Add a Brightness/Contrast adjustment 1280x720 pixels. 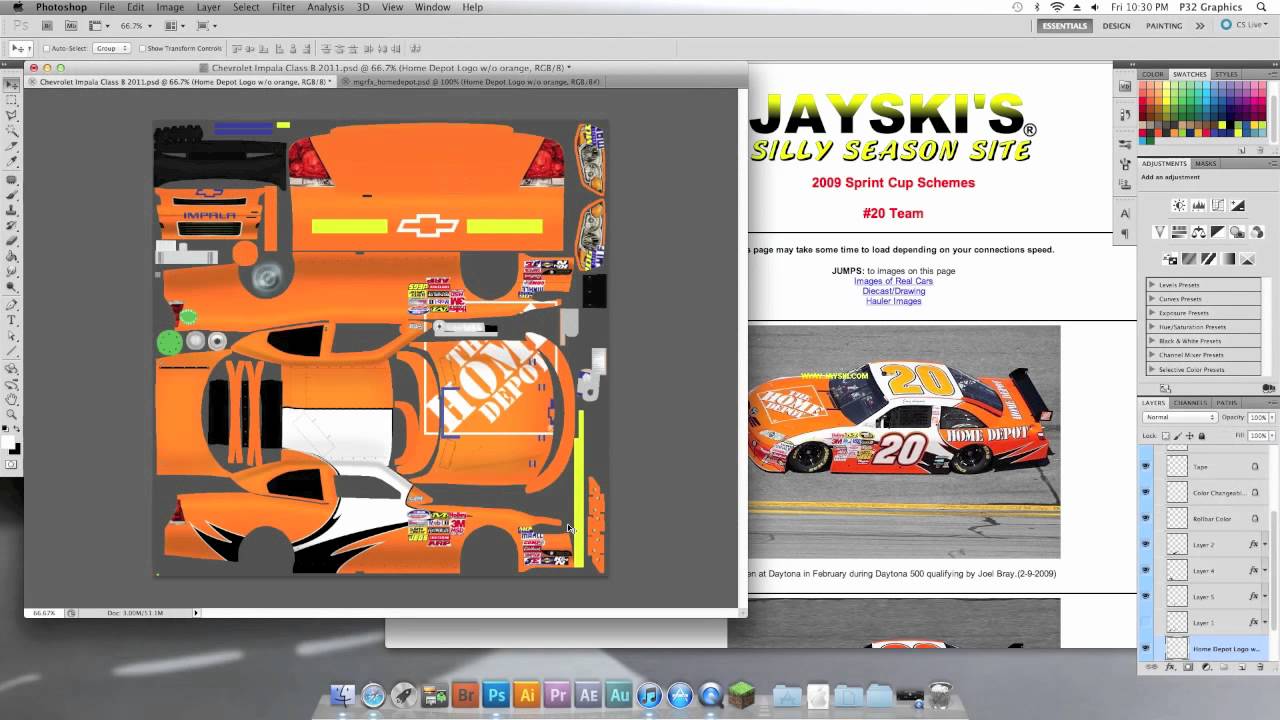[1179, 205]
